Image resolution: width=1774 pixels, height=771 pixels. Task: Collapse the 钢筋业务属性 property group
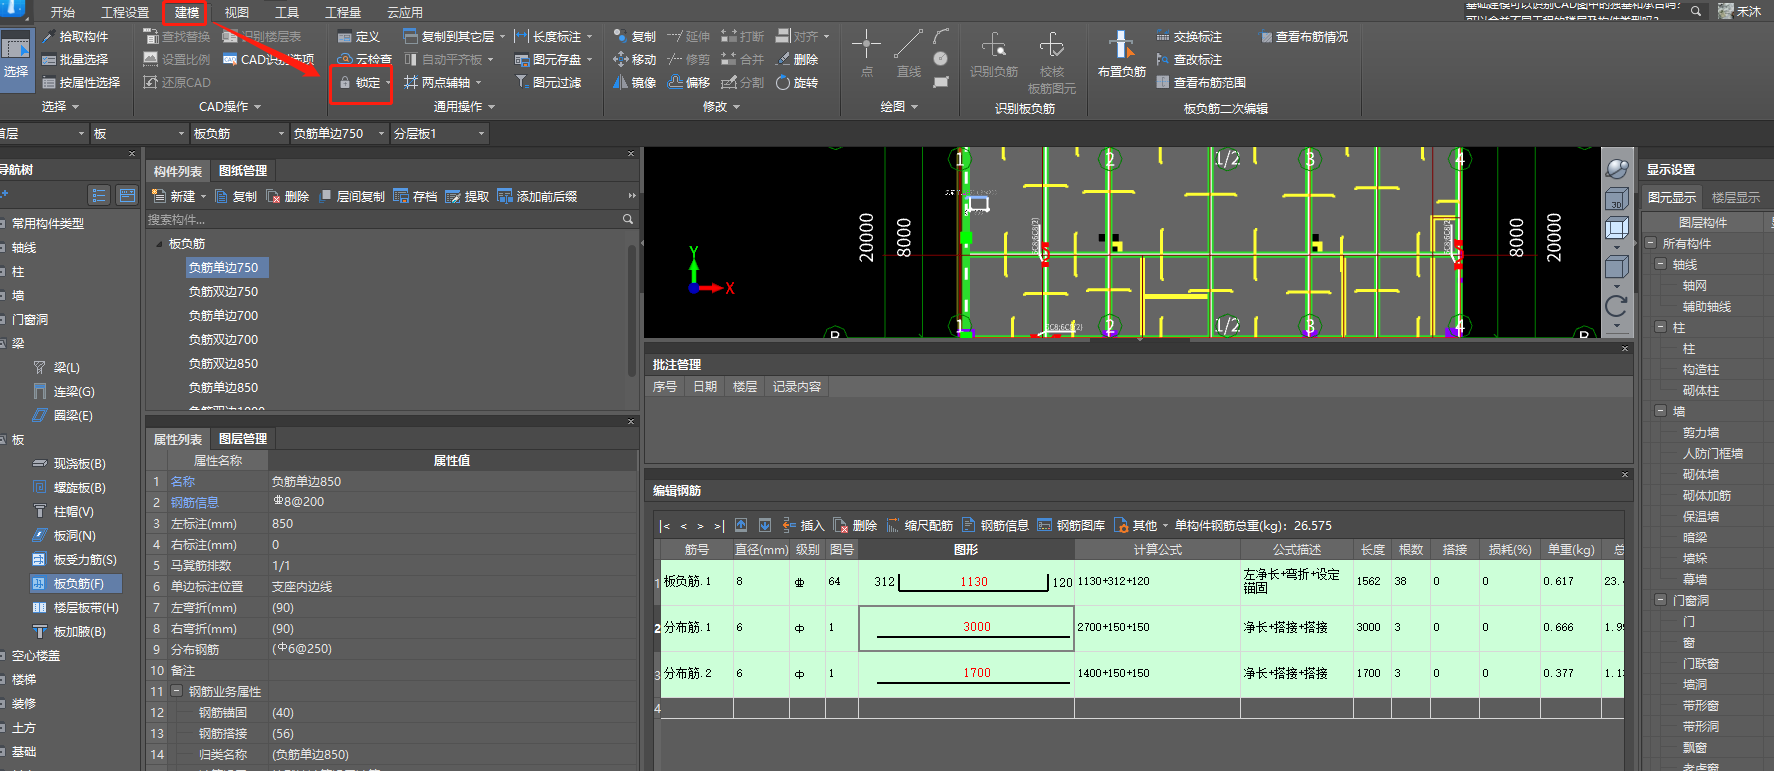176,691
